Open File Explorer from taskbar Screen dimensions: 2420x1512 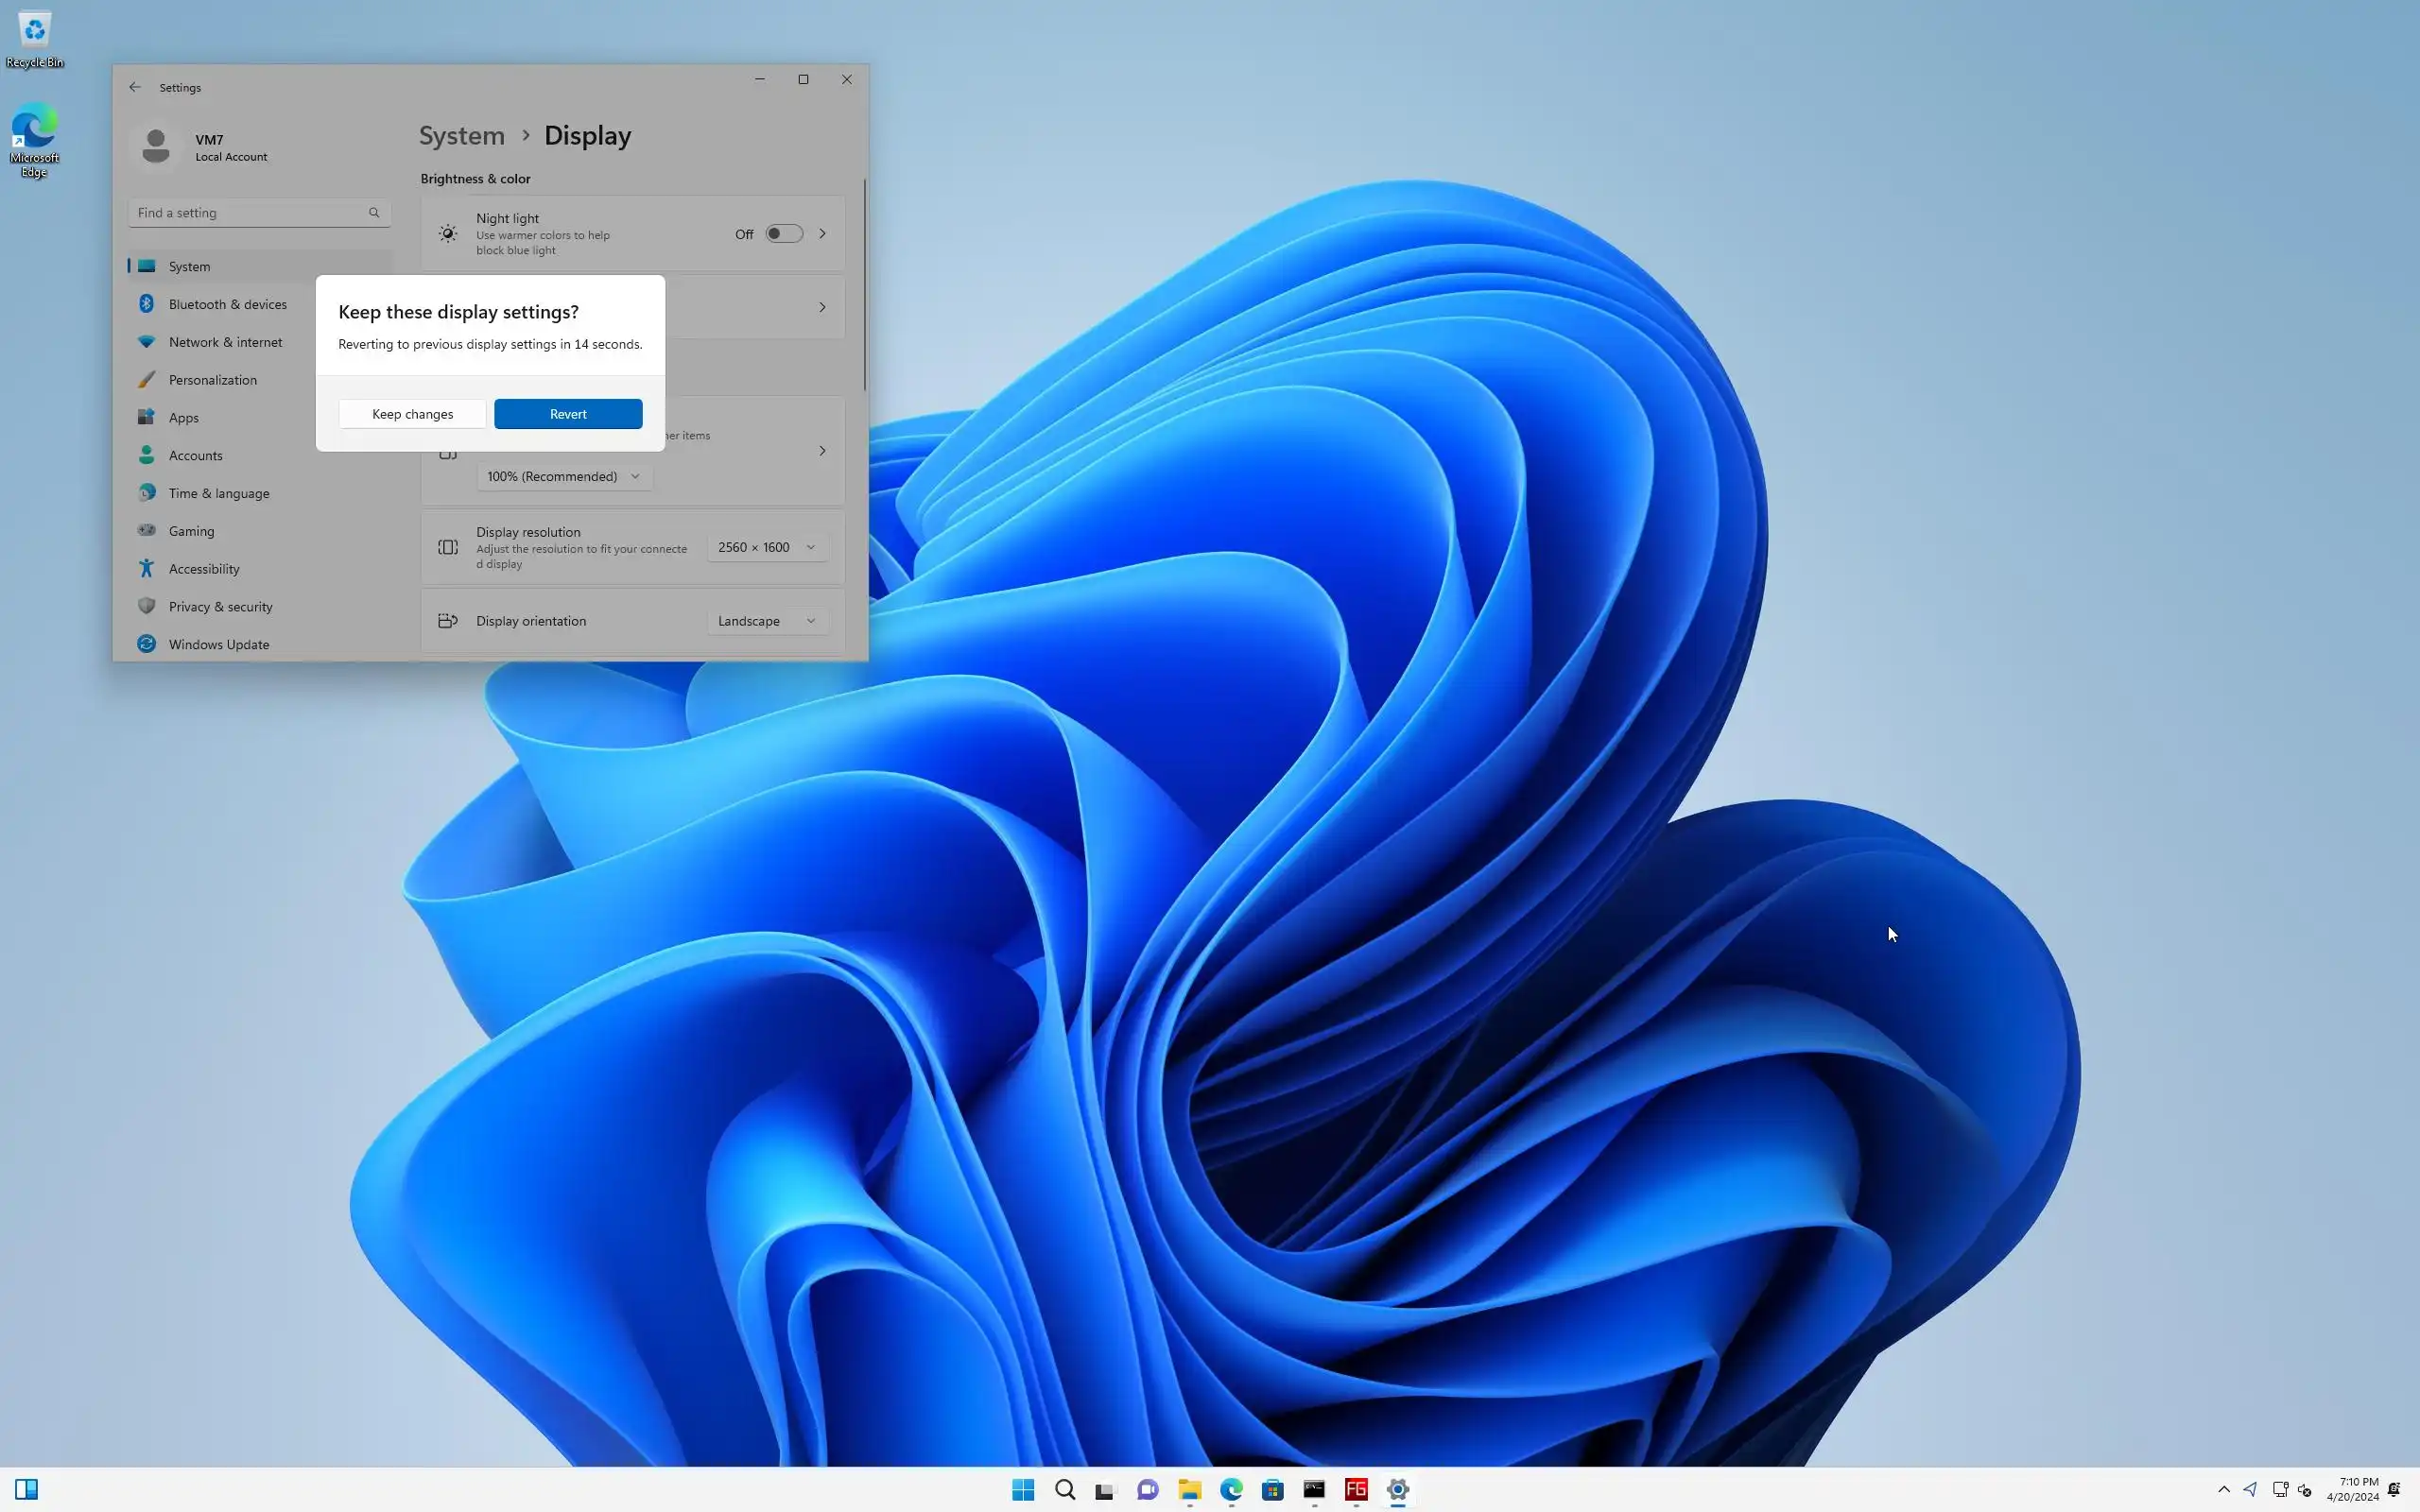(x=1189, y=1490)
